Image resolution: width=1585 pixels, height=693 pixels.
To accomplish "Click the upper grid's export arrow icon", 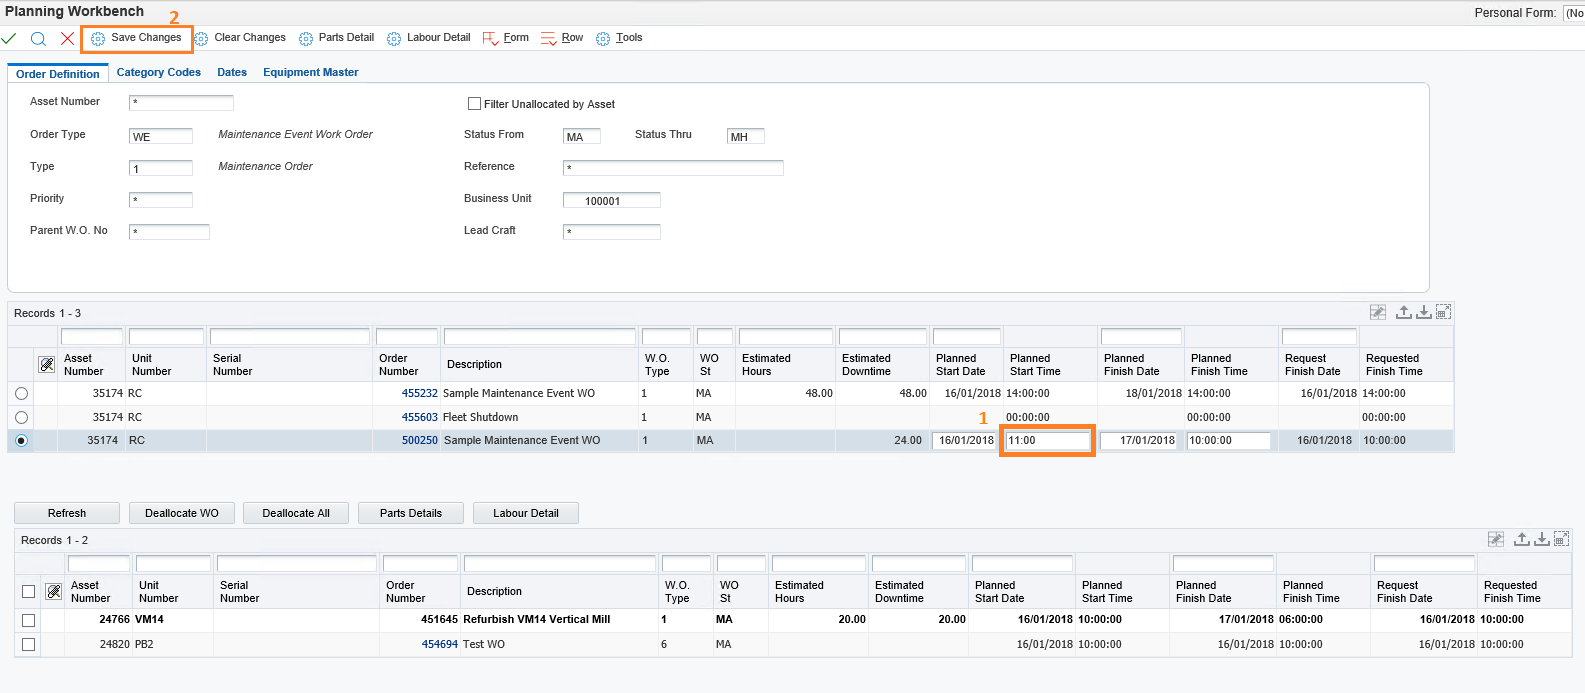I will pyautogui.click(x=1404, y=313).
